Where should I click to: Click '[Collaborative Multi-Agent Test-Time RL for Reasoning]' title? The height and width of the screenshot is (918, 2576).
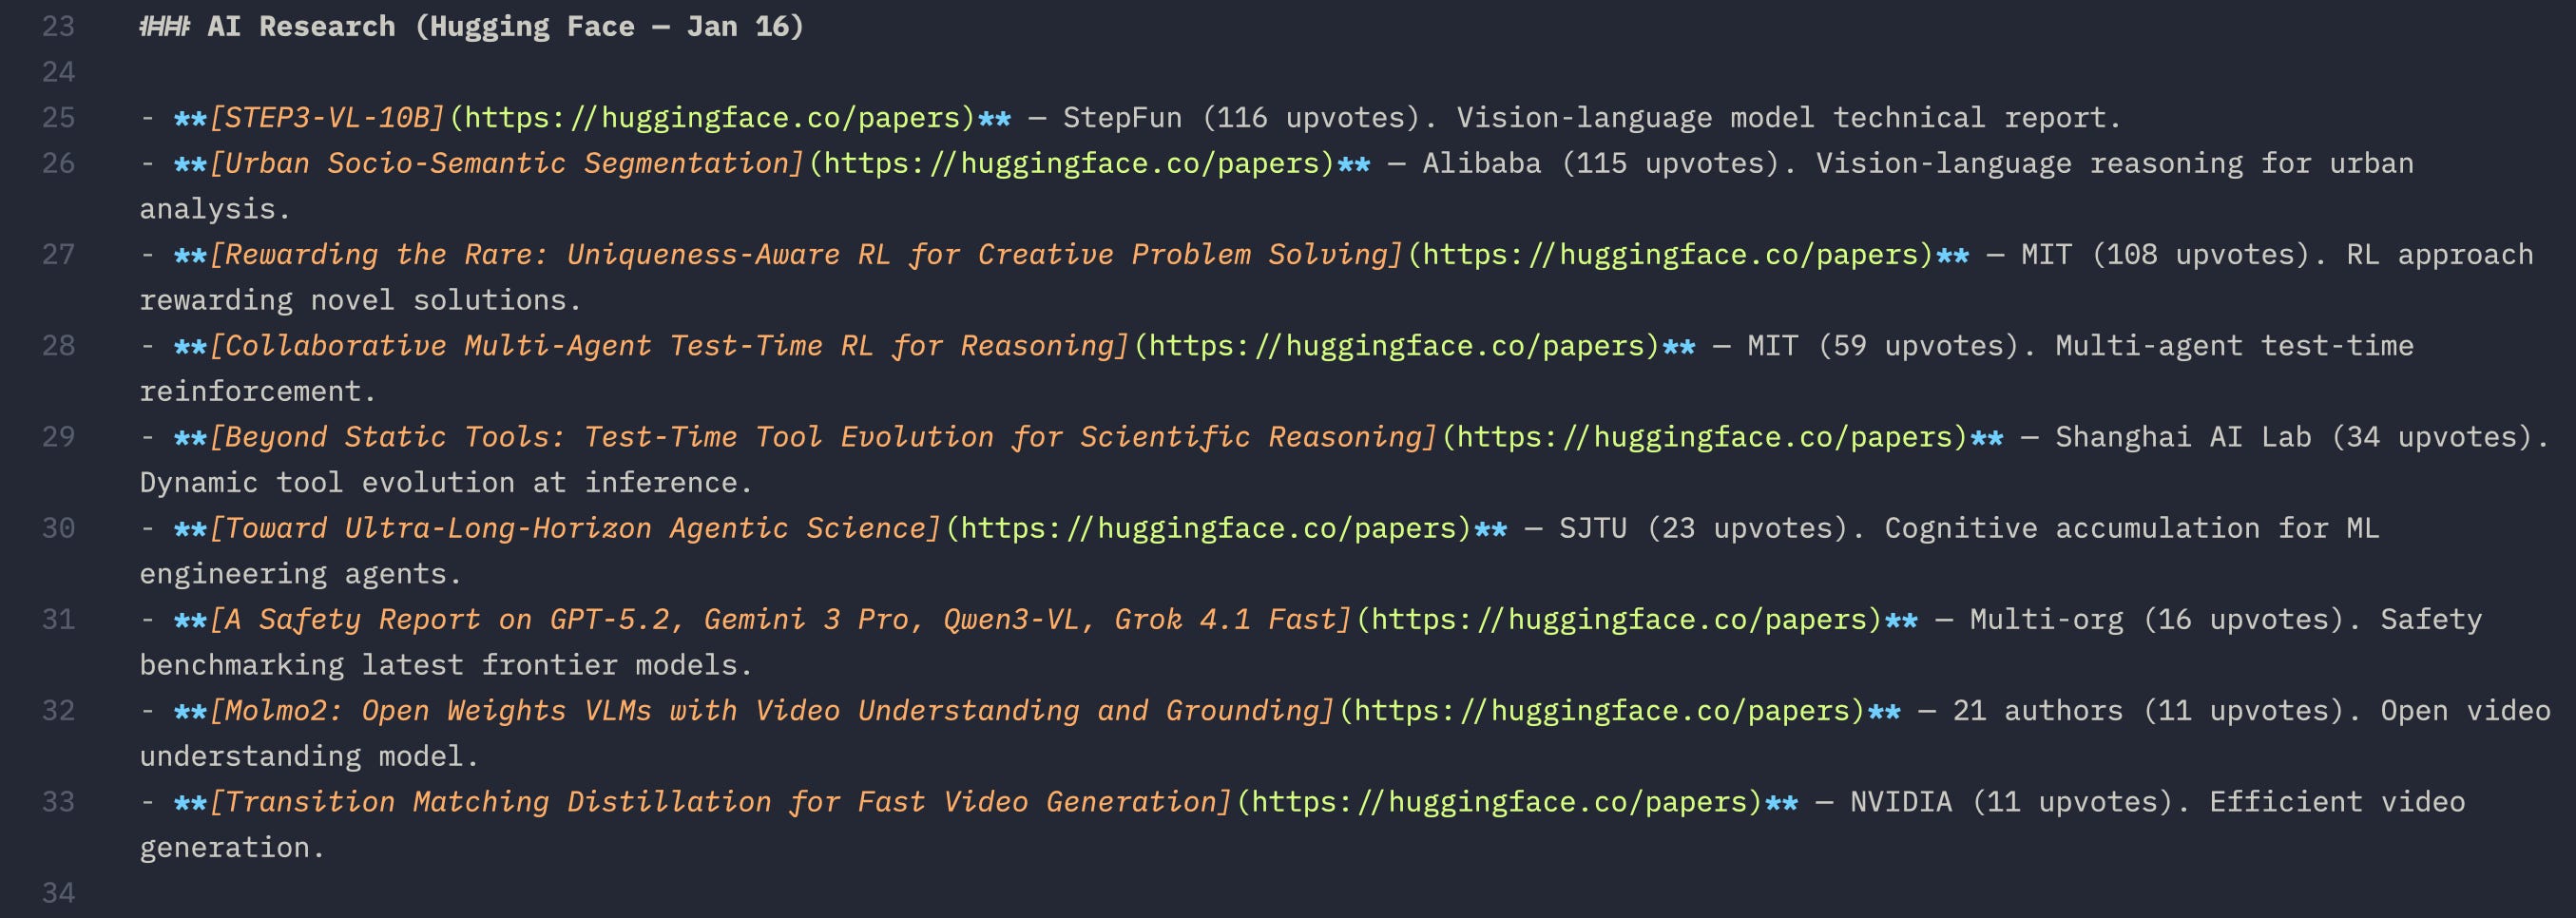click(x=669, y=346)
